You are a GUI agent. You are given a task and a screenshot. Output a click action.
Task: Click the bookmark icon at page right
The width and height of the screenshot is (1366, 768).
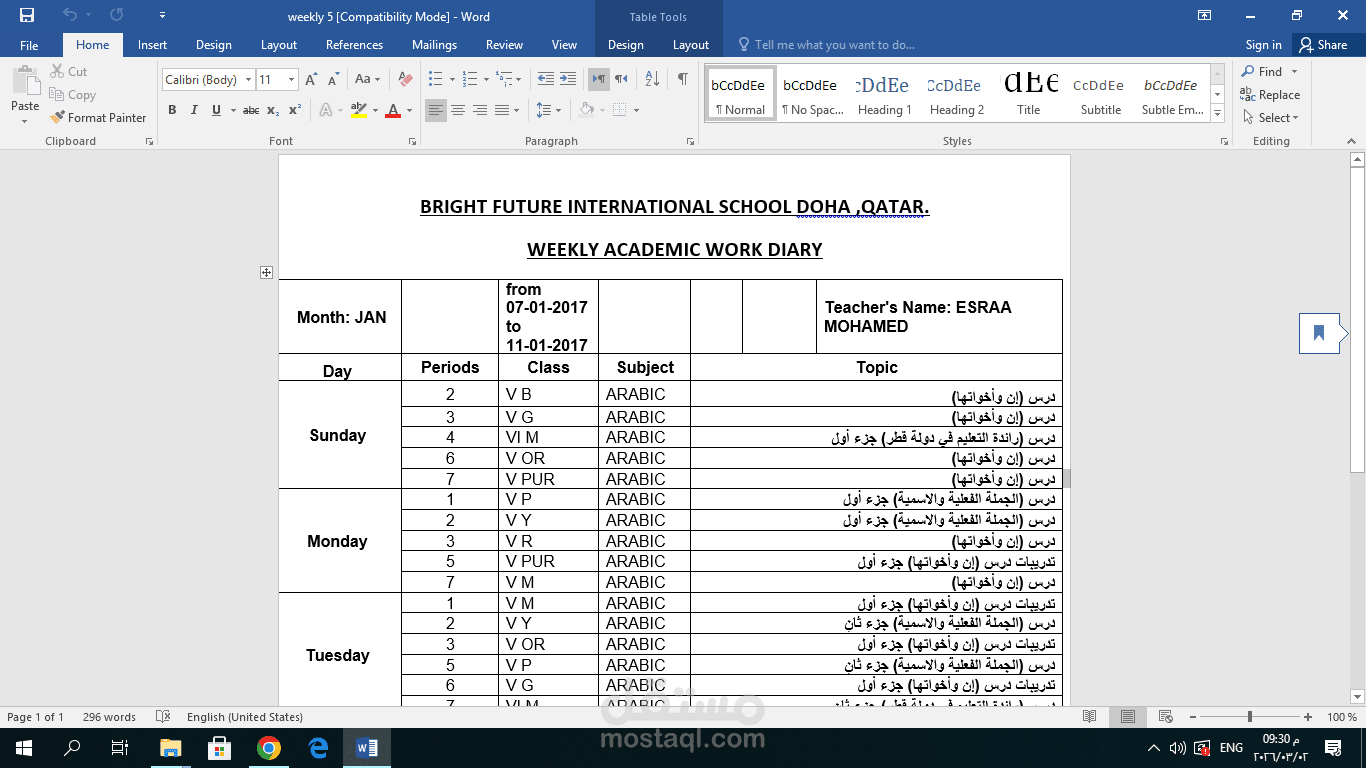pos(1319,333)
